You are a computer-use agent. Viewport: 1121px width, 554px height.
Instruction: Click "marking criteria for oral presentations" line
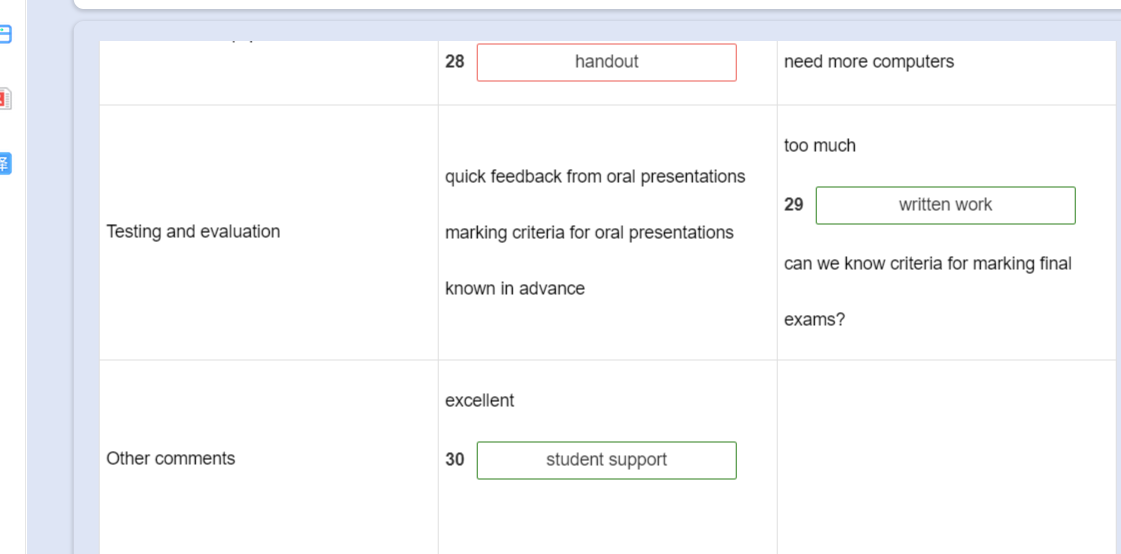coord(589,233)
